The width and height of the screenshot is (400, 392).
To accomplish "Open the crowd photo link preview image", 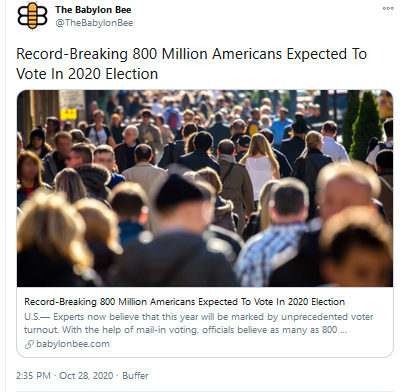I will (x=205, y=188).
